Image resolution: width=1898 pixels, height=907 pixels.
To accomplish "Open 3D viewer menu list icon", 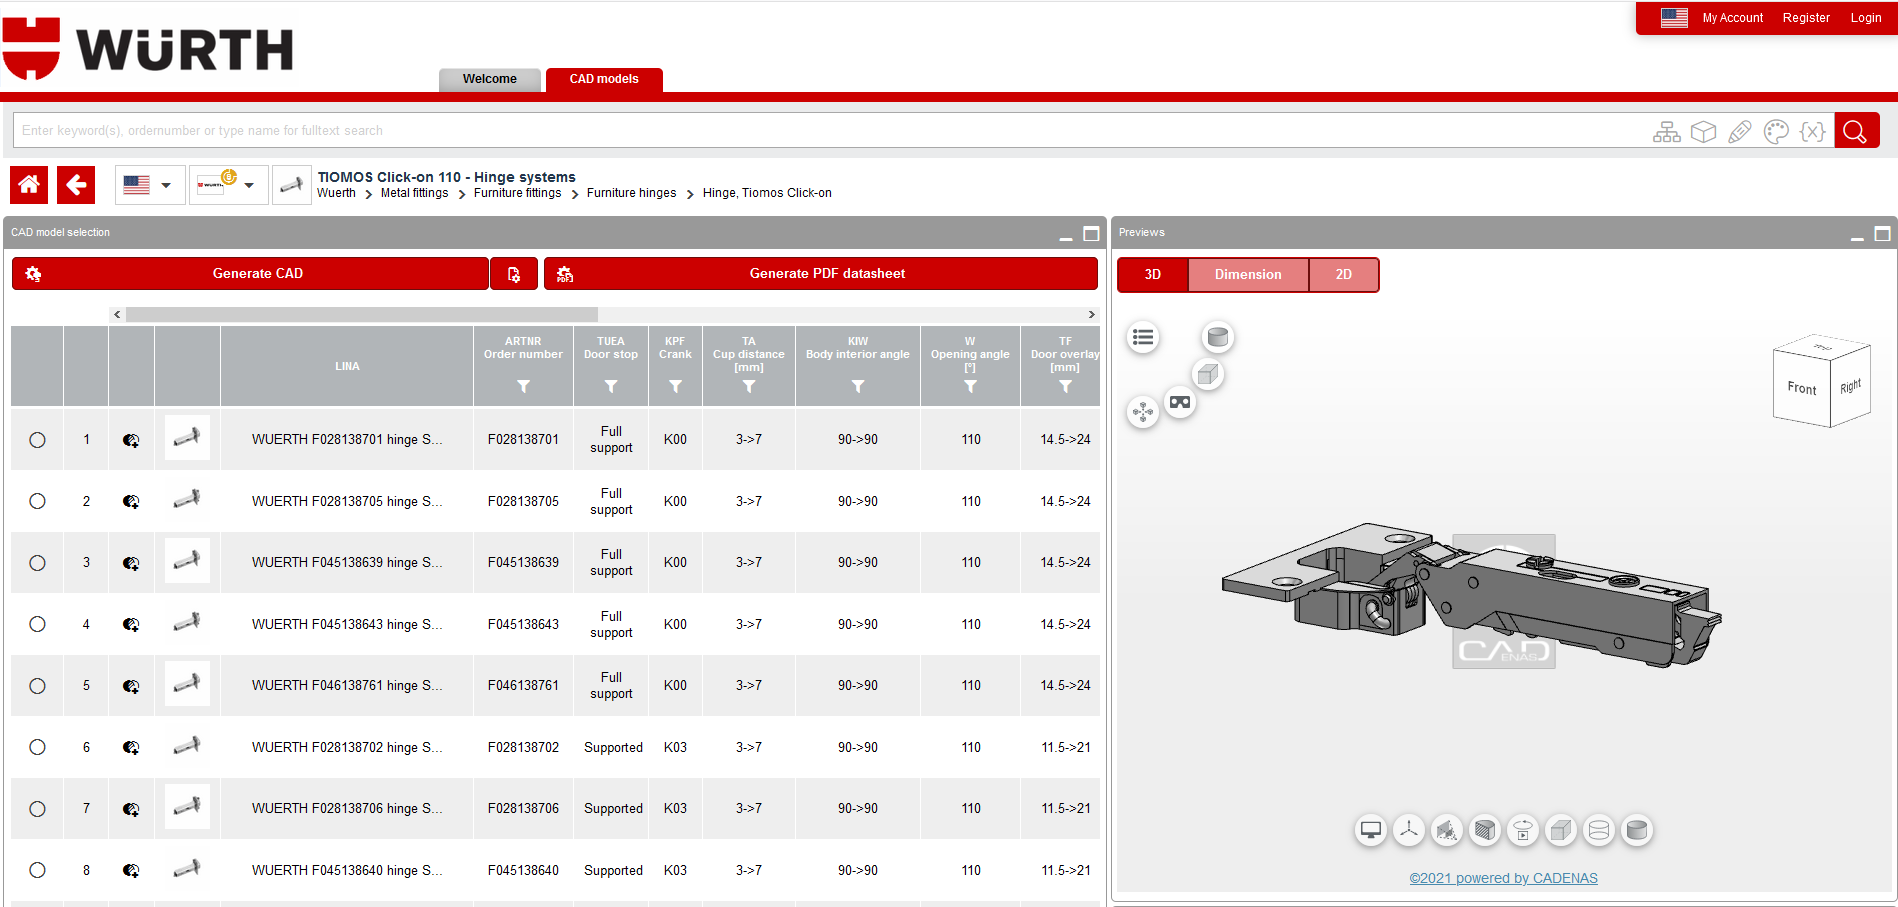I will (1143, 338).
